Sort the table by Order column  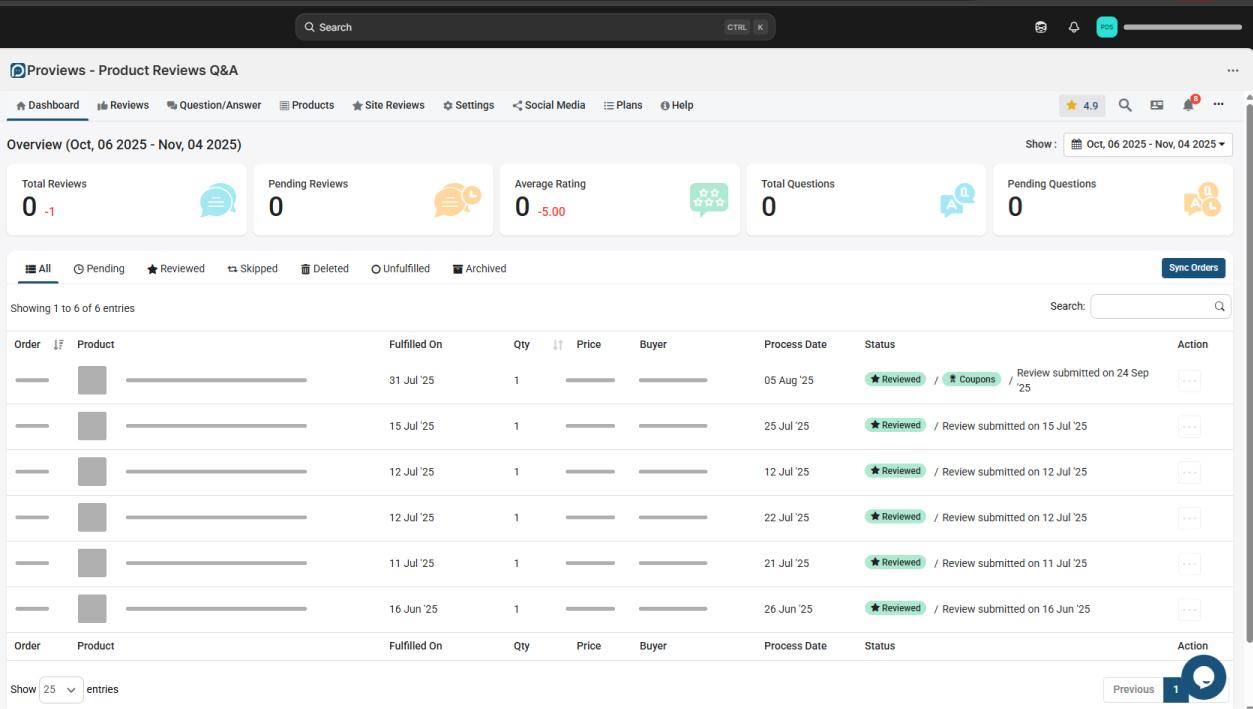58,344
